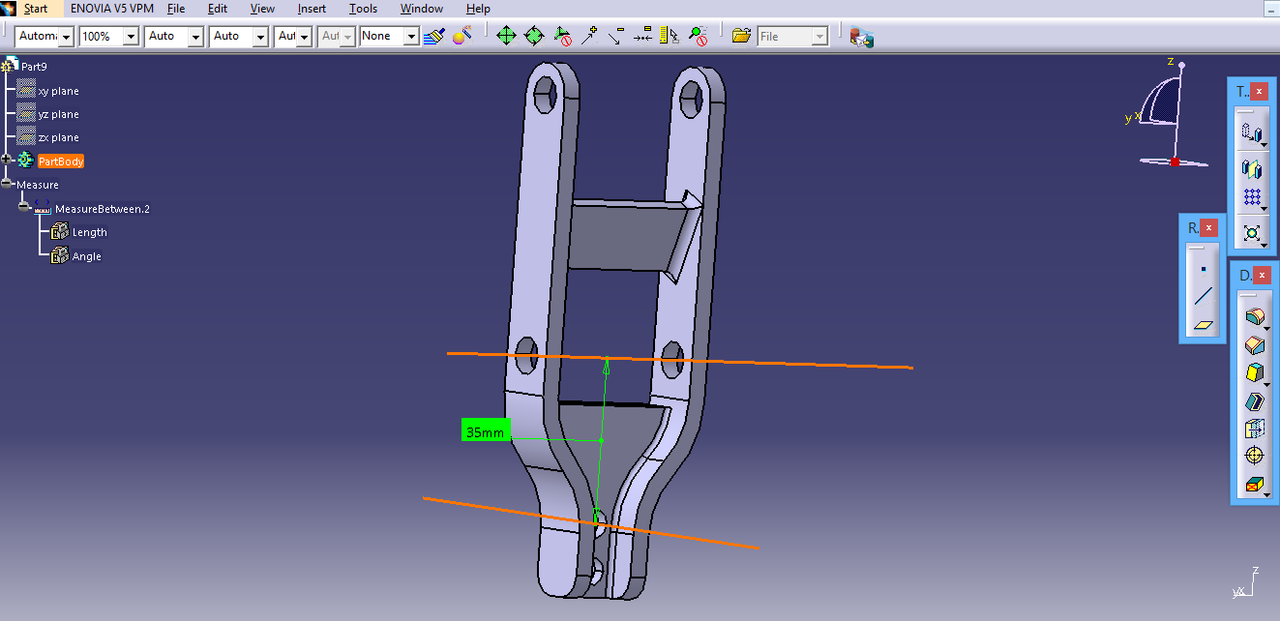Click the Rectangular Pattern grid icon
The image size is (1280, 621).
pyautogui.click(x=1252, y=198)
